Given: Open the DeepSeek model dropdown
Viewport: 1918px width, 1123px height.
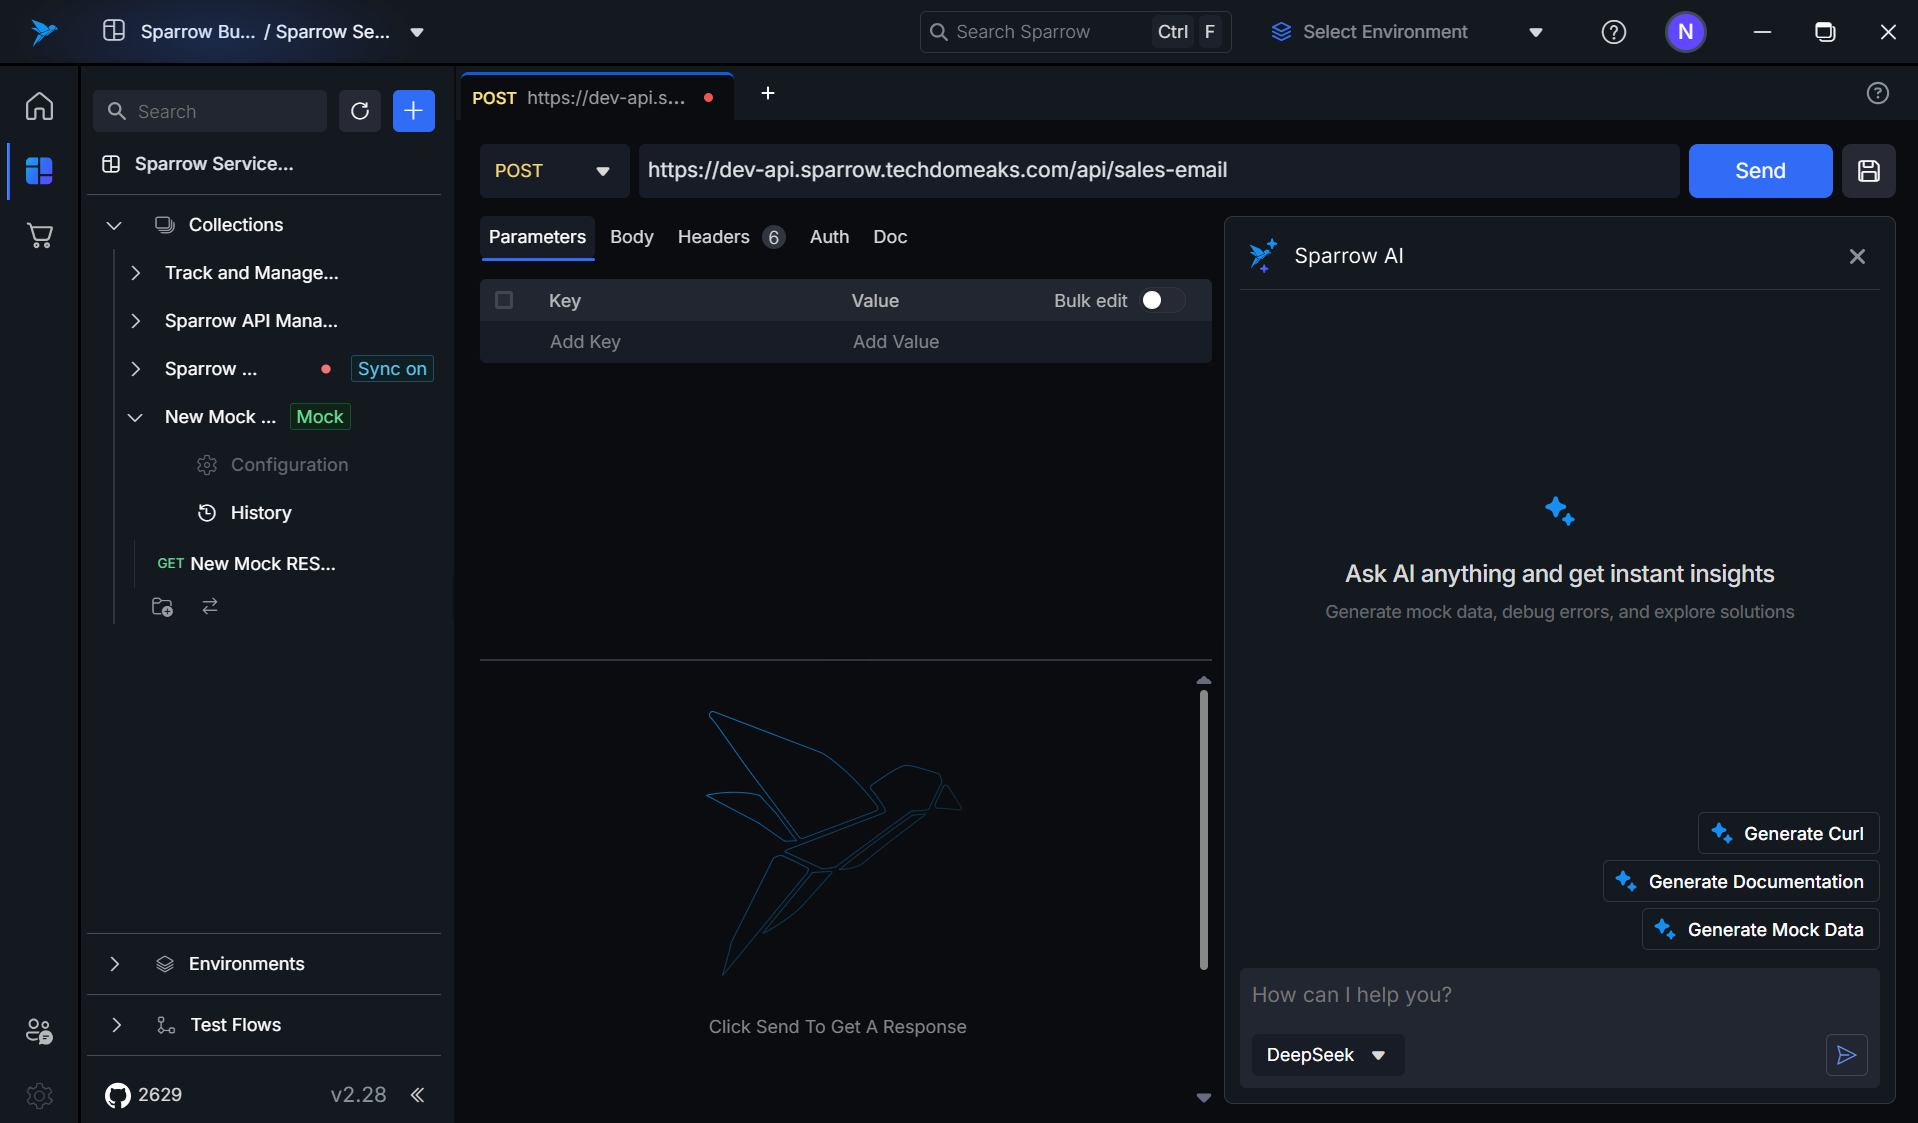Looking at the screenshot, I should [x=1327, y=1055].
